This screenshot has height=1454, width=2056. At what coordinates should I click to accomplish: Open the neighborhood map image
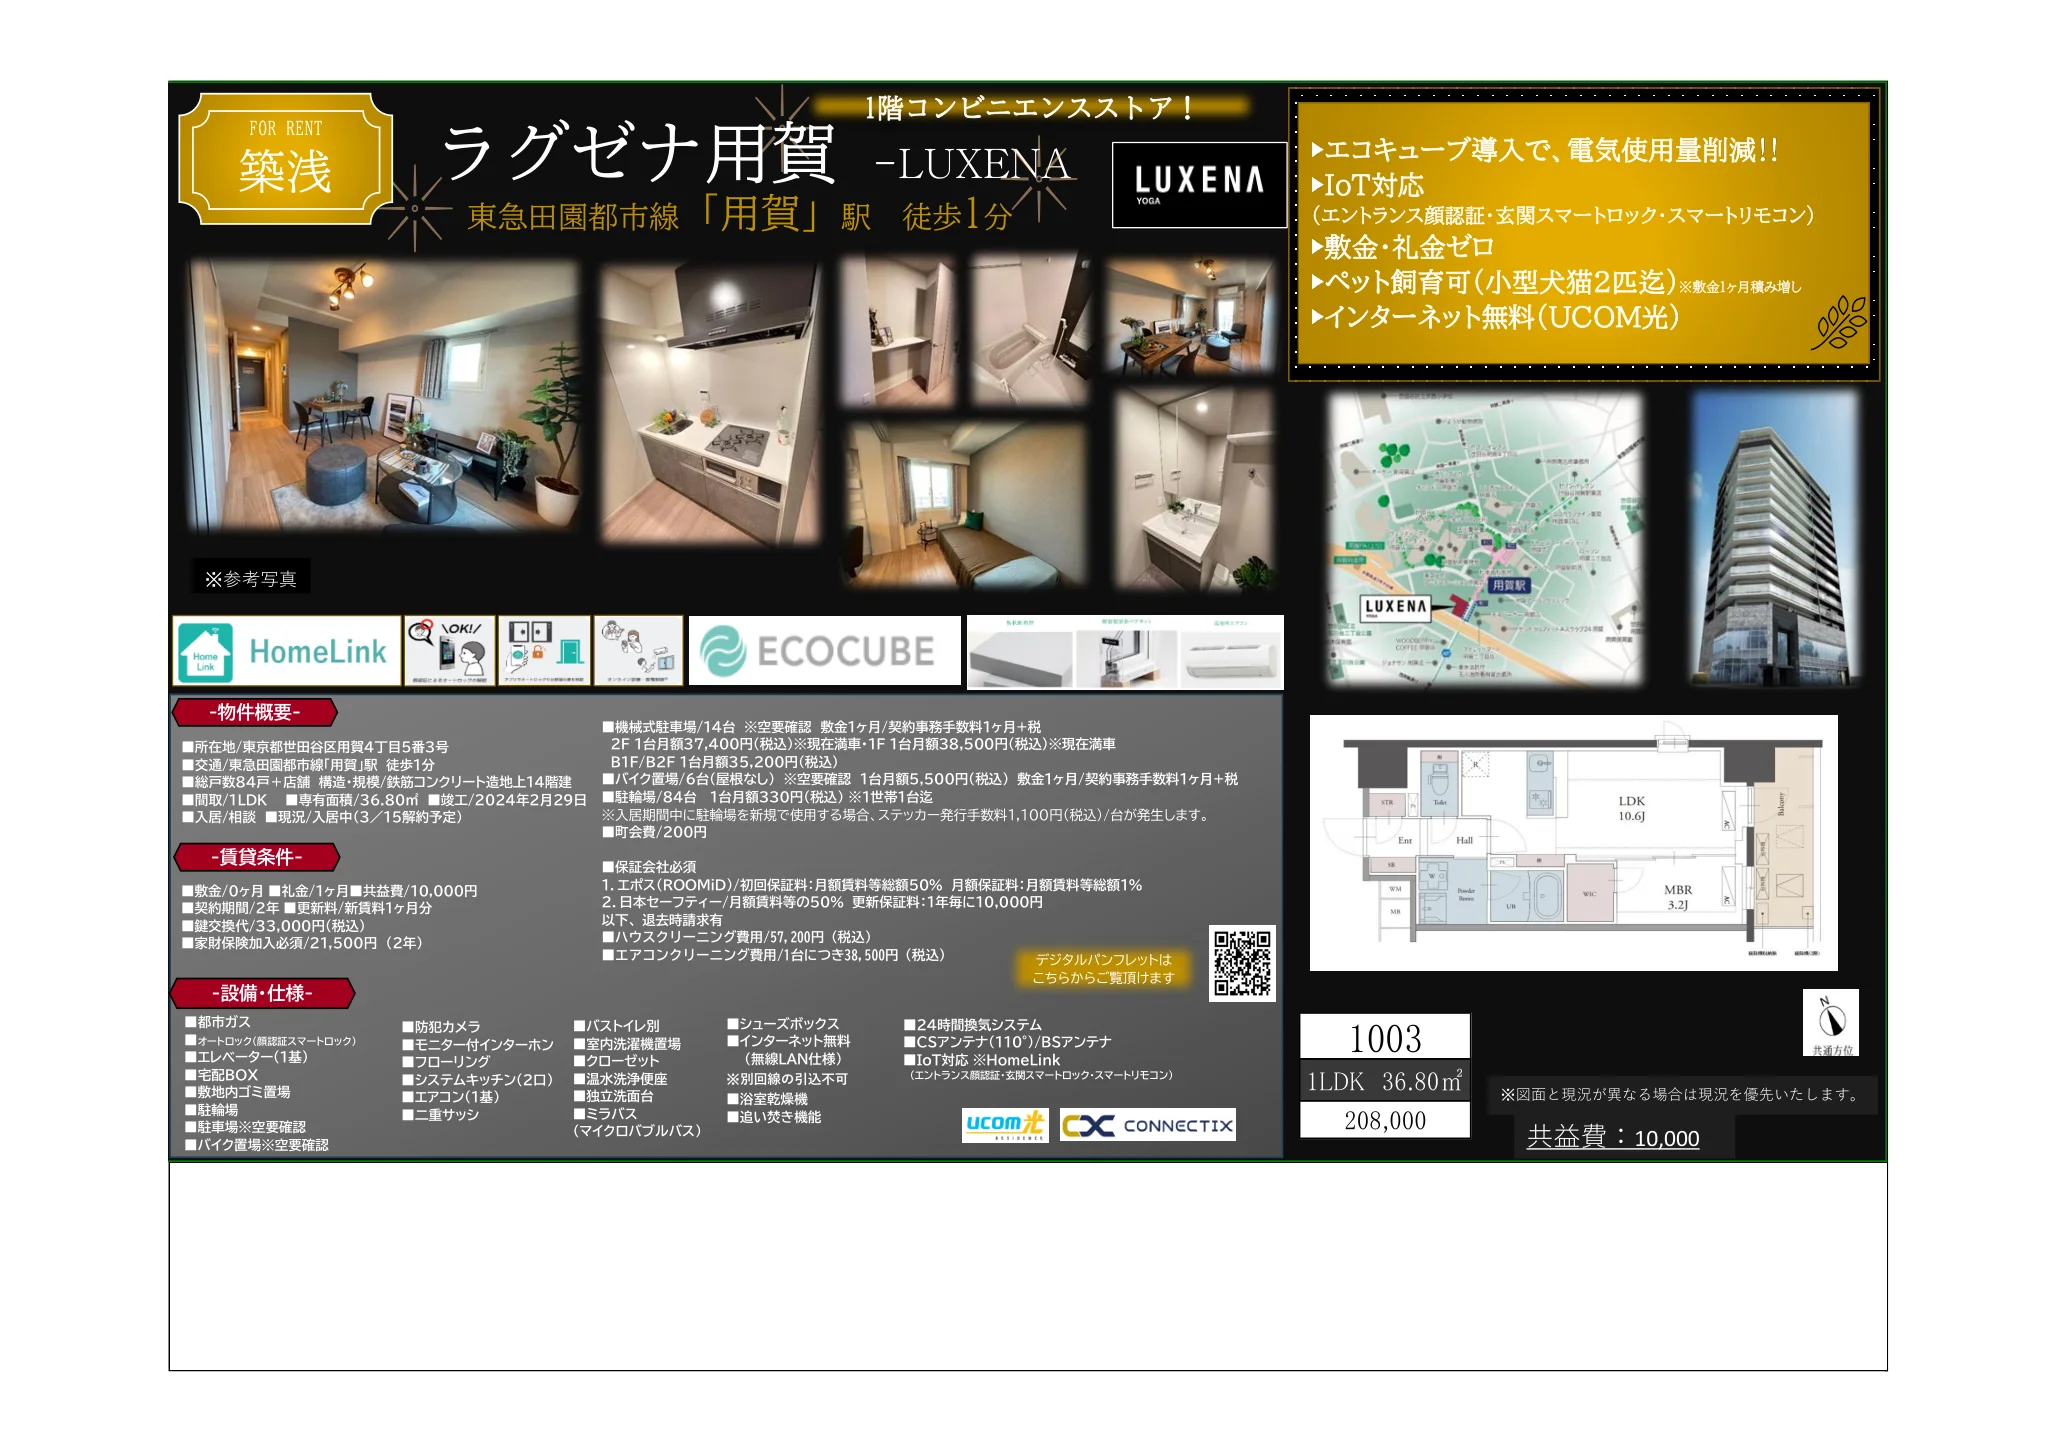(x=1484, y=538)
